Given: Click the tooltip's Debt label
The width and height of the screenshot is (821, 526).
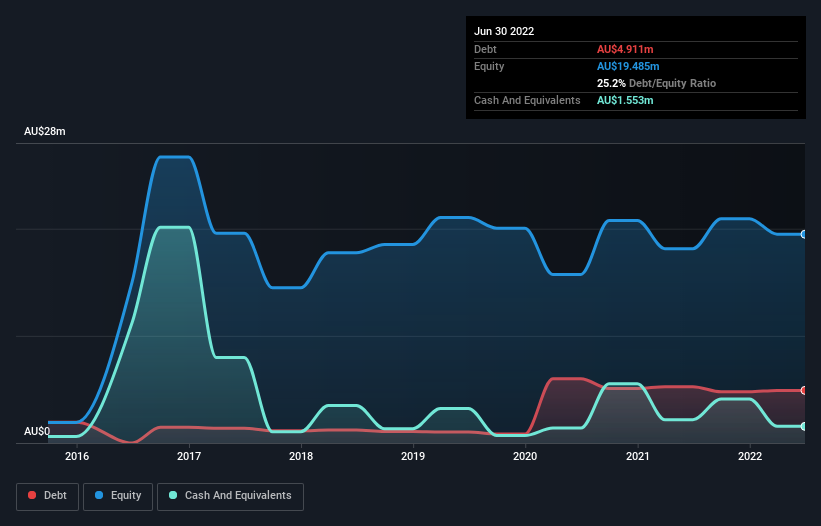Looking at the screenshot, I should point(485,49).
